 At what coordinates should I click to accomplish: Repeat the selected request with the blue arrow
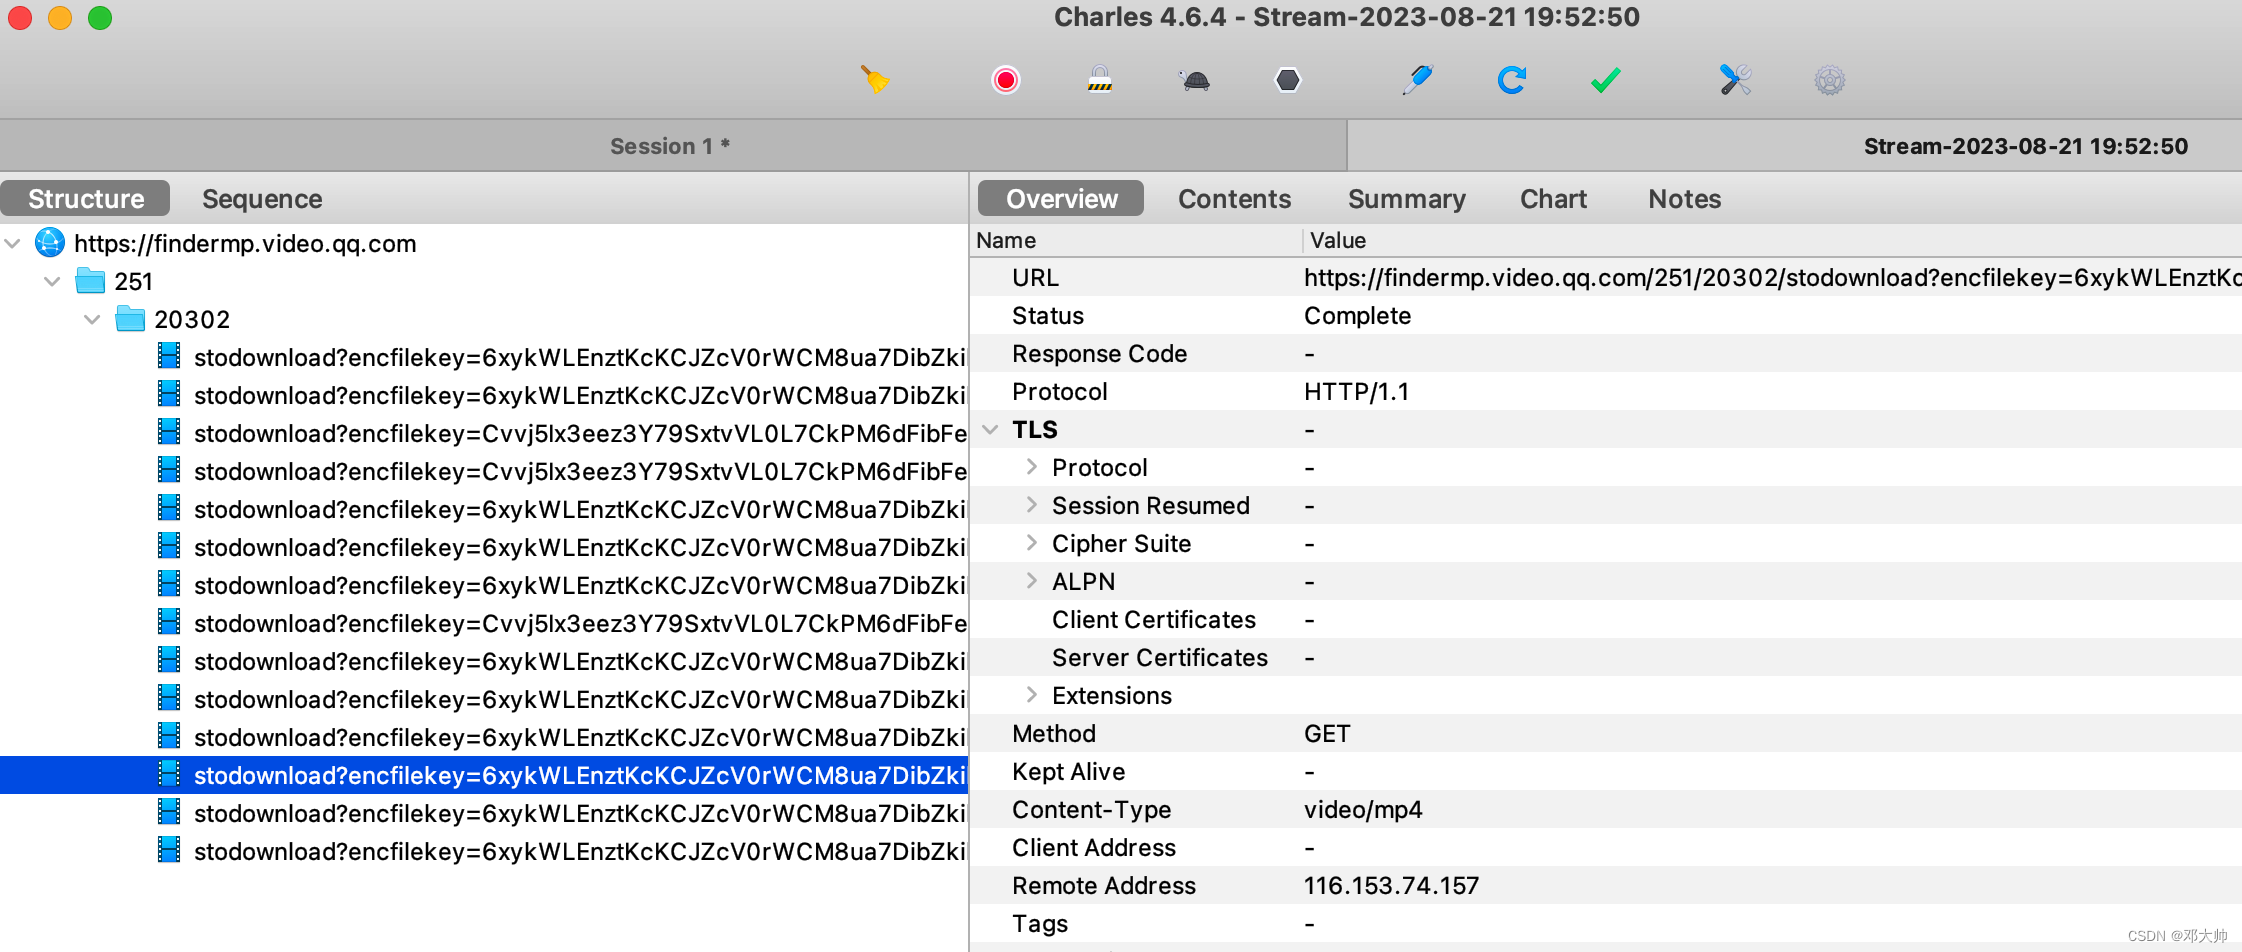[x=1512, y=80]
